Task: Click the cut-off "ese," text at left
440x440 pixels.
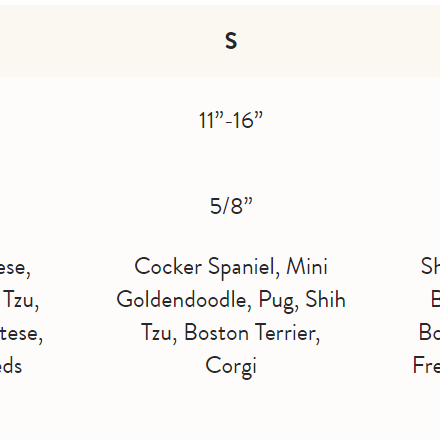Action: [x=15, y=269]
